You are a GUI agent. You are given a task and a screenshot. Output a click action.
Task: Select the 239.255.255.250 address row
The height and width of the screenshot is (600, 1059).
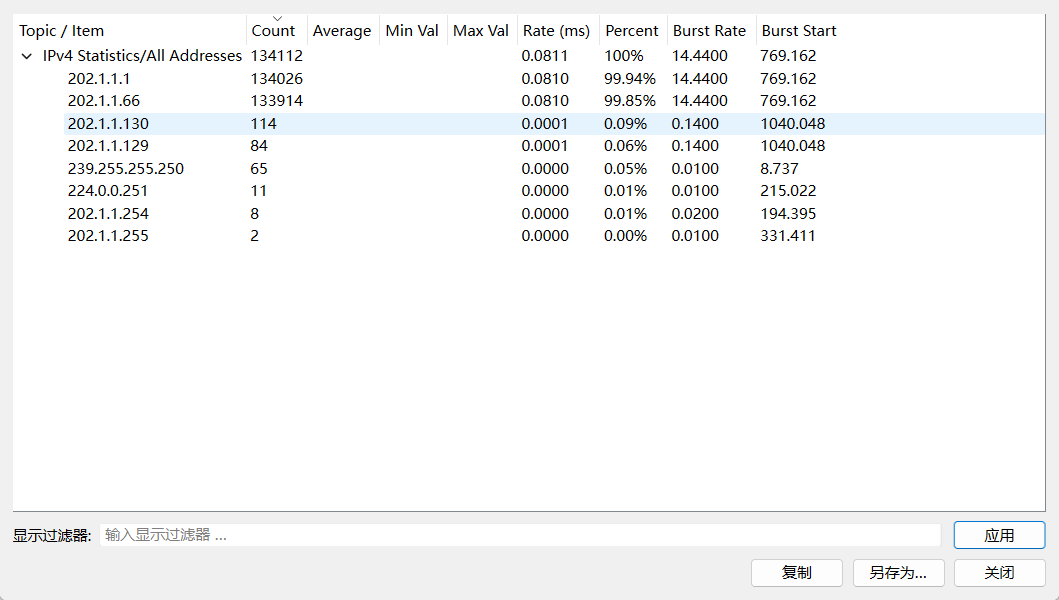click(x=529, y=169)
